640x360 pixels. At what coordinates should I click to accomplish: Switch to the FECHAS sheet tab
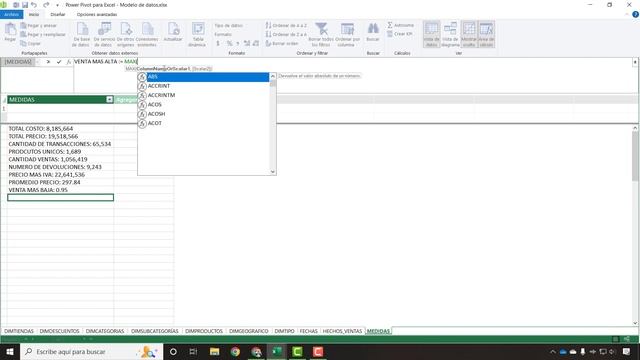[x=309, y=331]
